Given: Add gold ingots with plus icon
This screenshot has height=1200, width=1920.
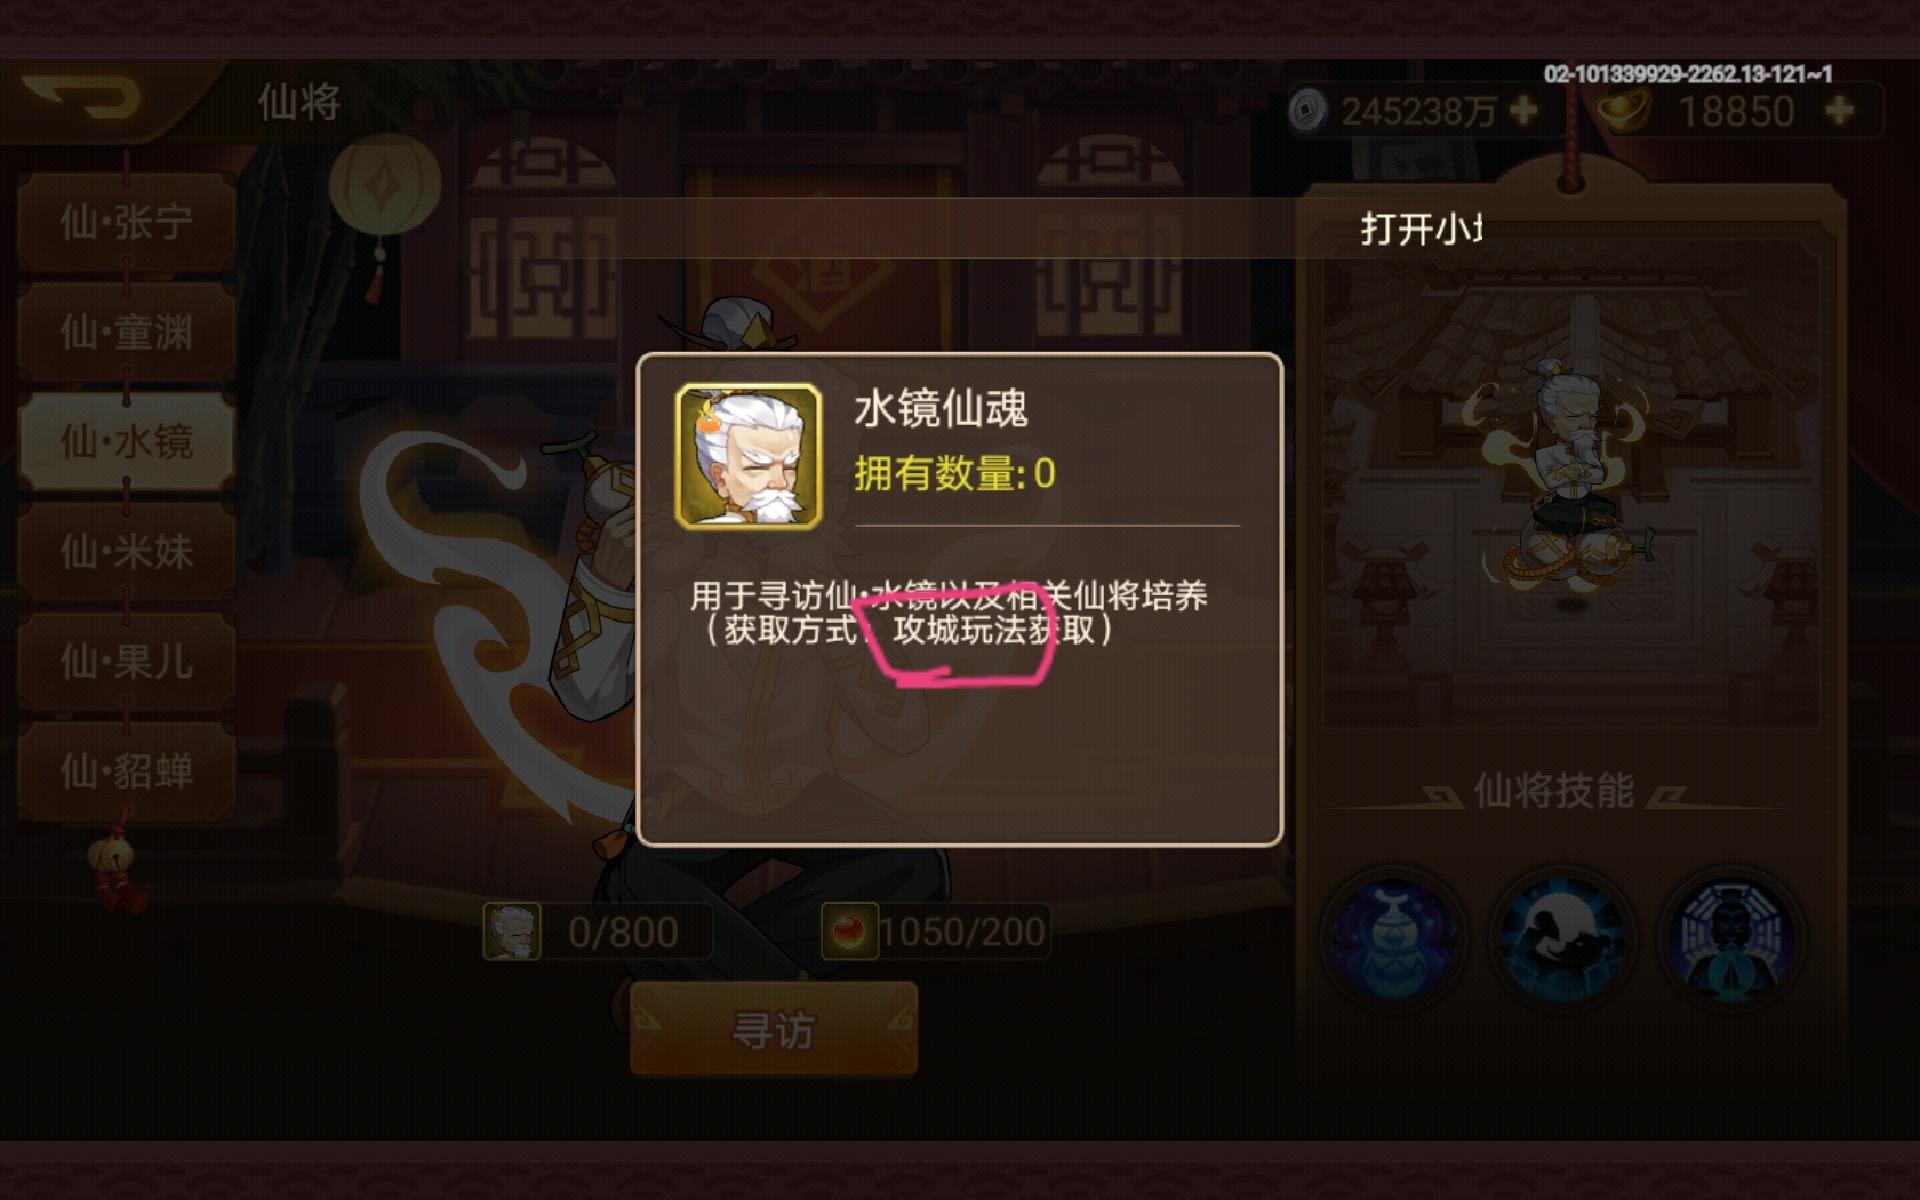Looking at the screenshot, I should pos(1838,110).
